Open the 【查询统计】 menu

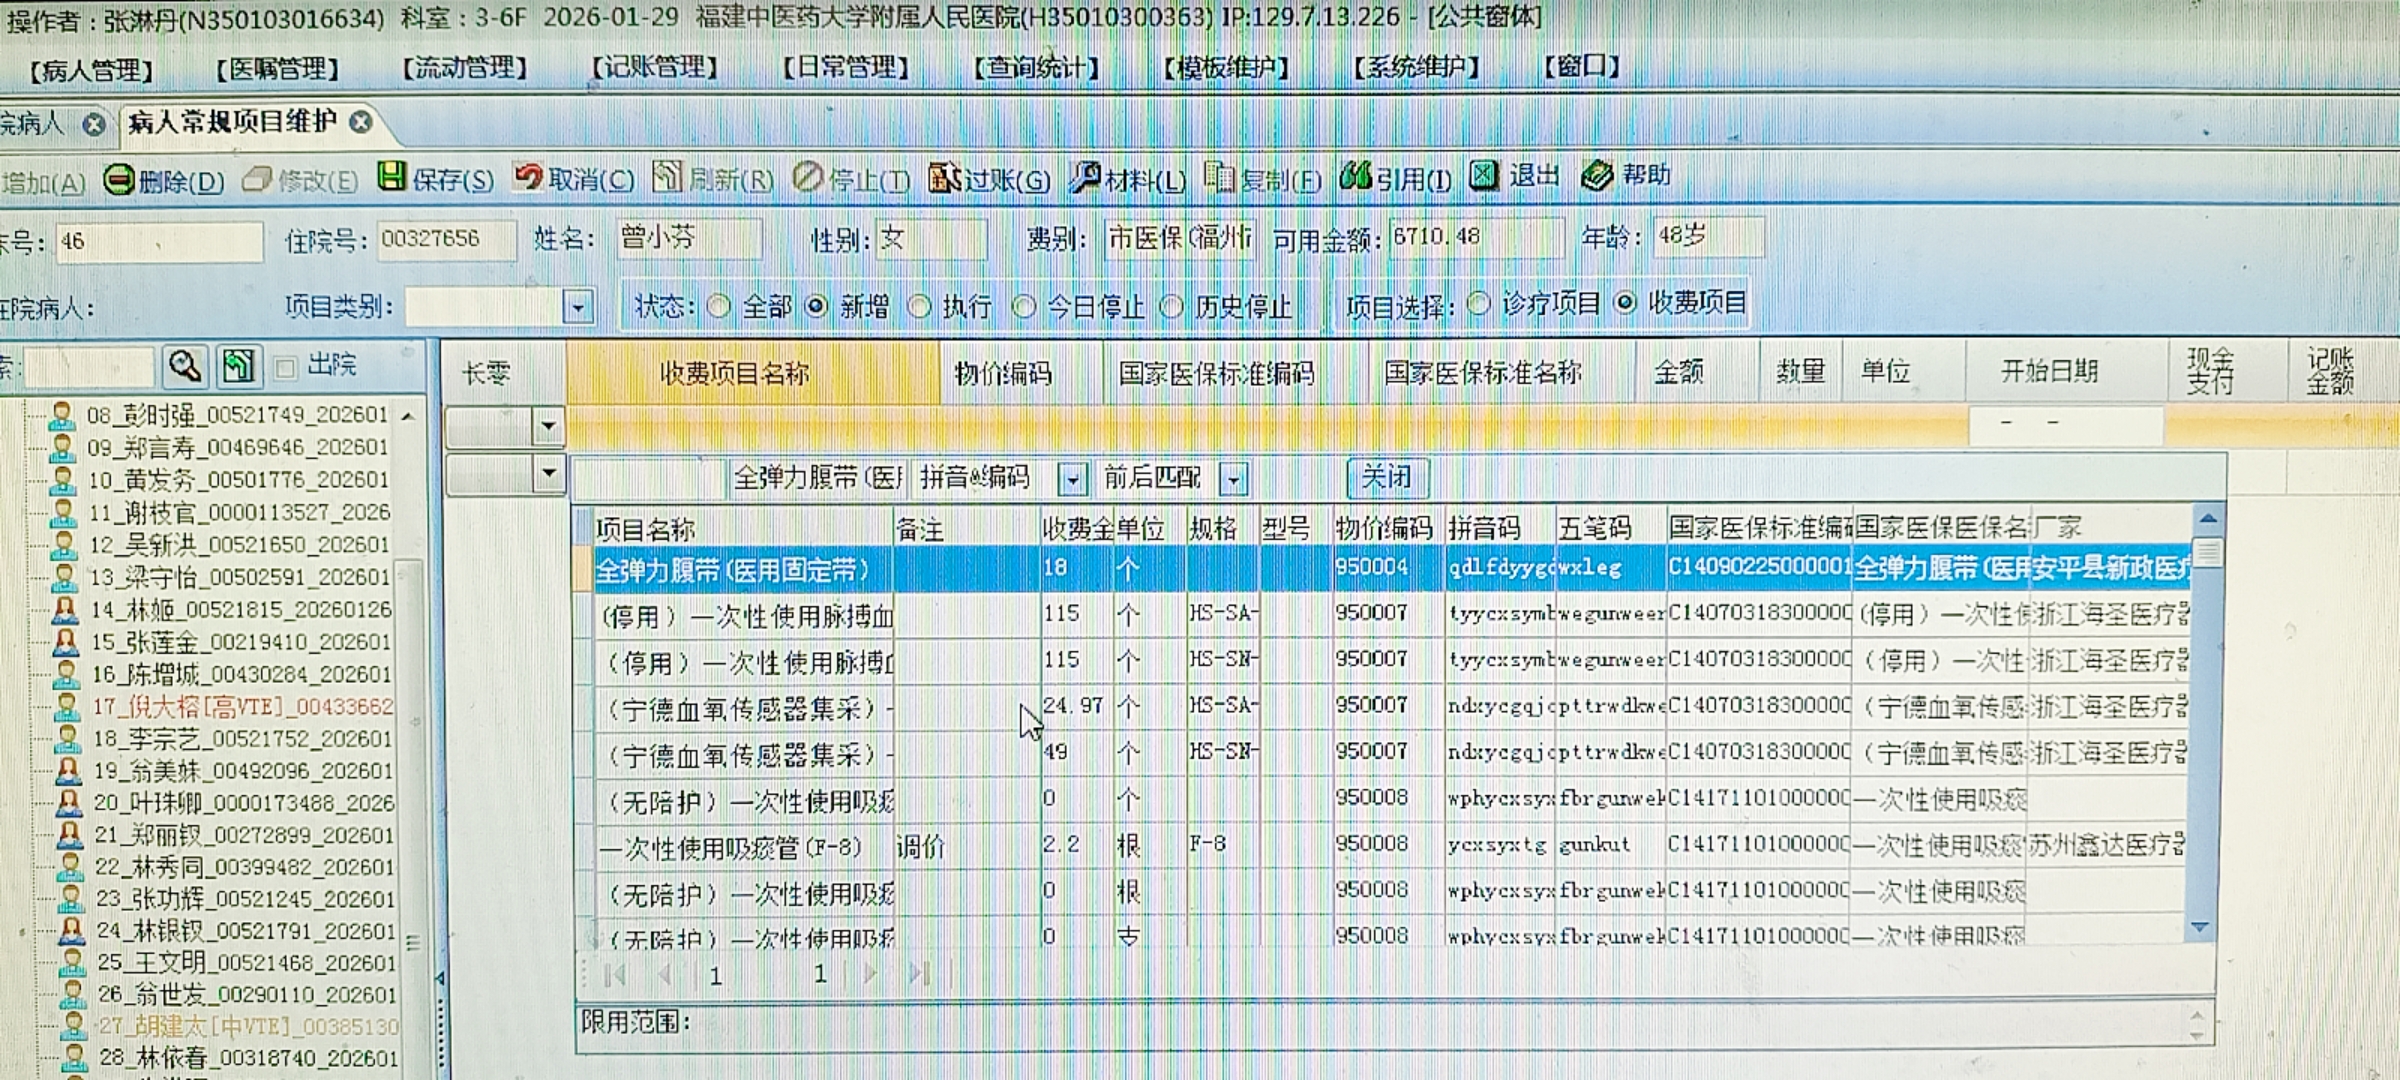(1037, 68)
